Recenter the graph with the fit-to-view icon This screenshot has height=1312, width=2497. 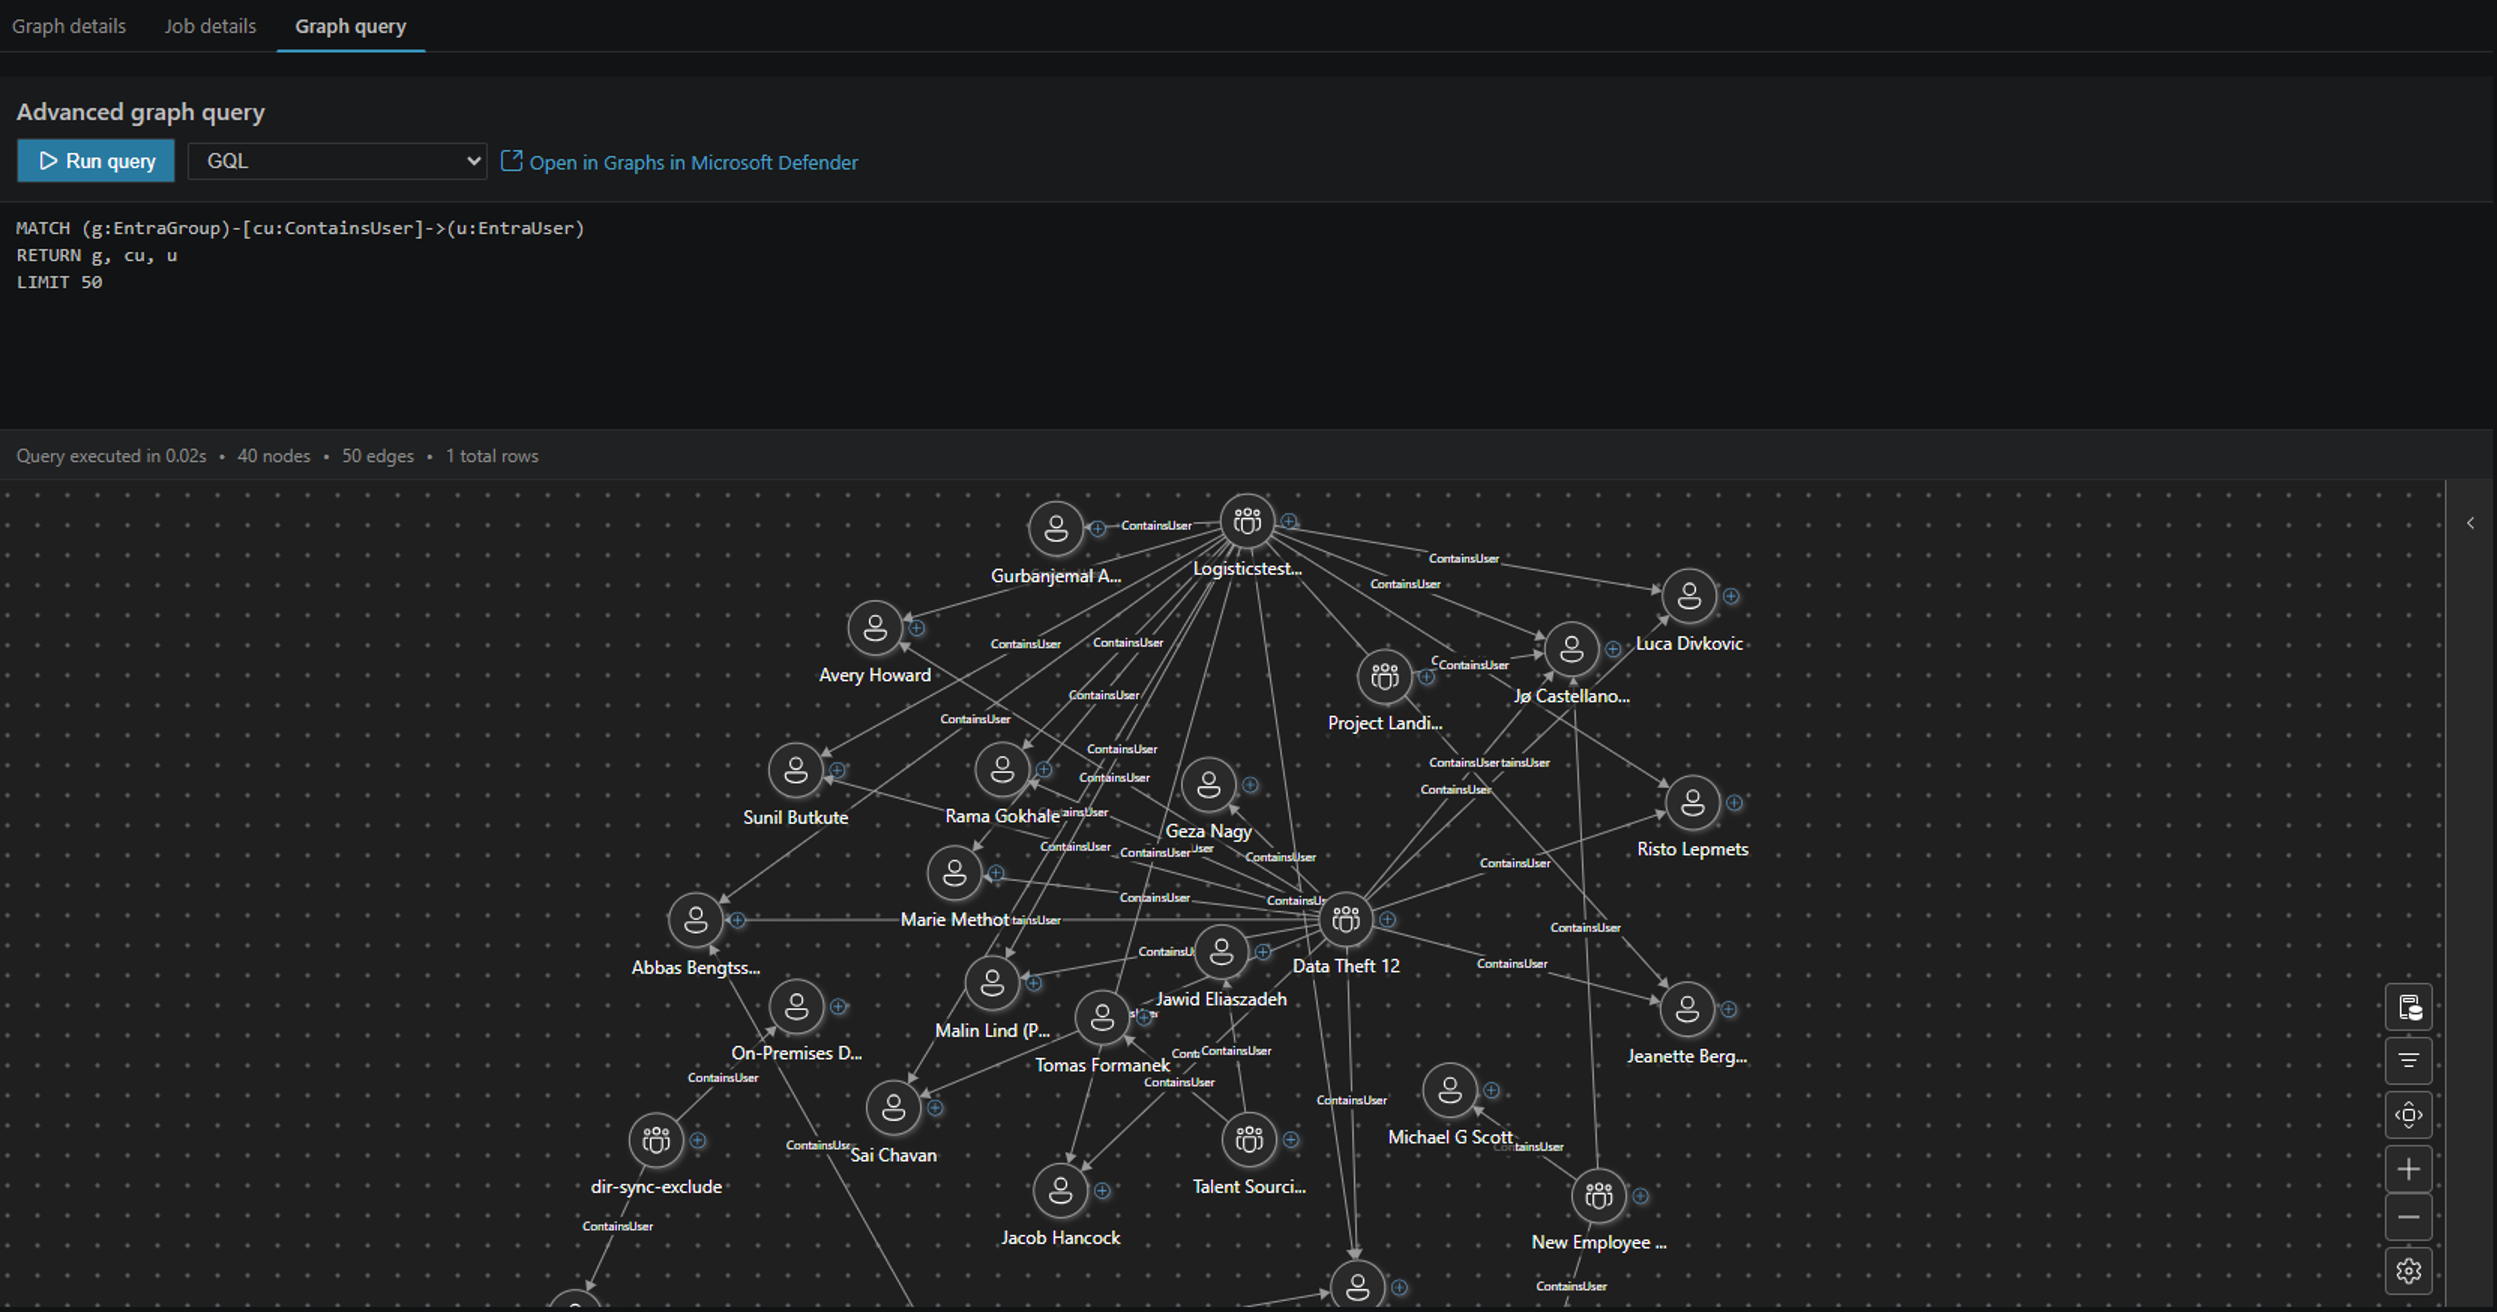[x=2409, y=1115]
